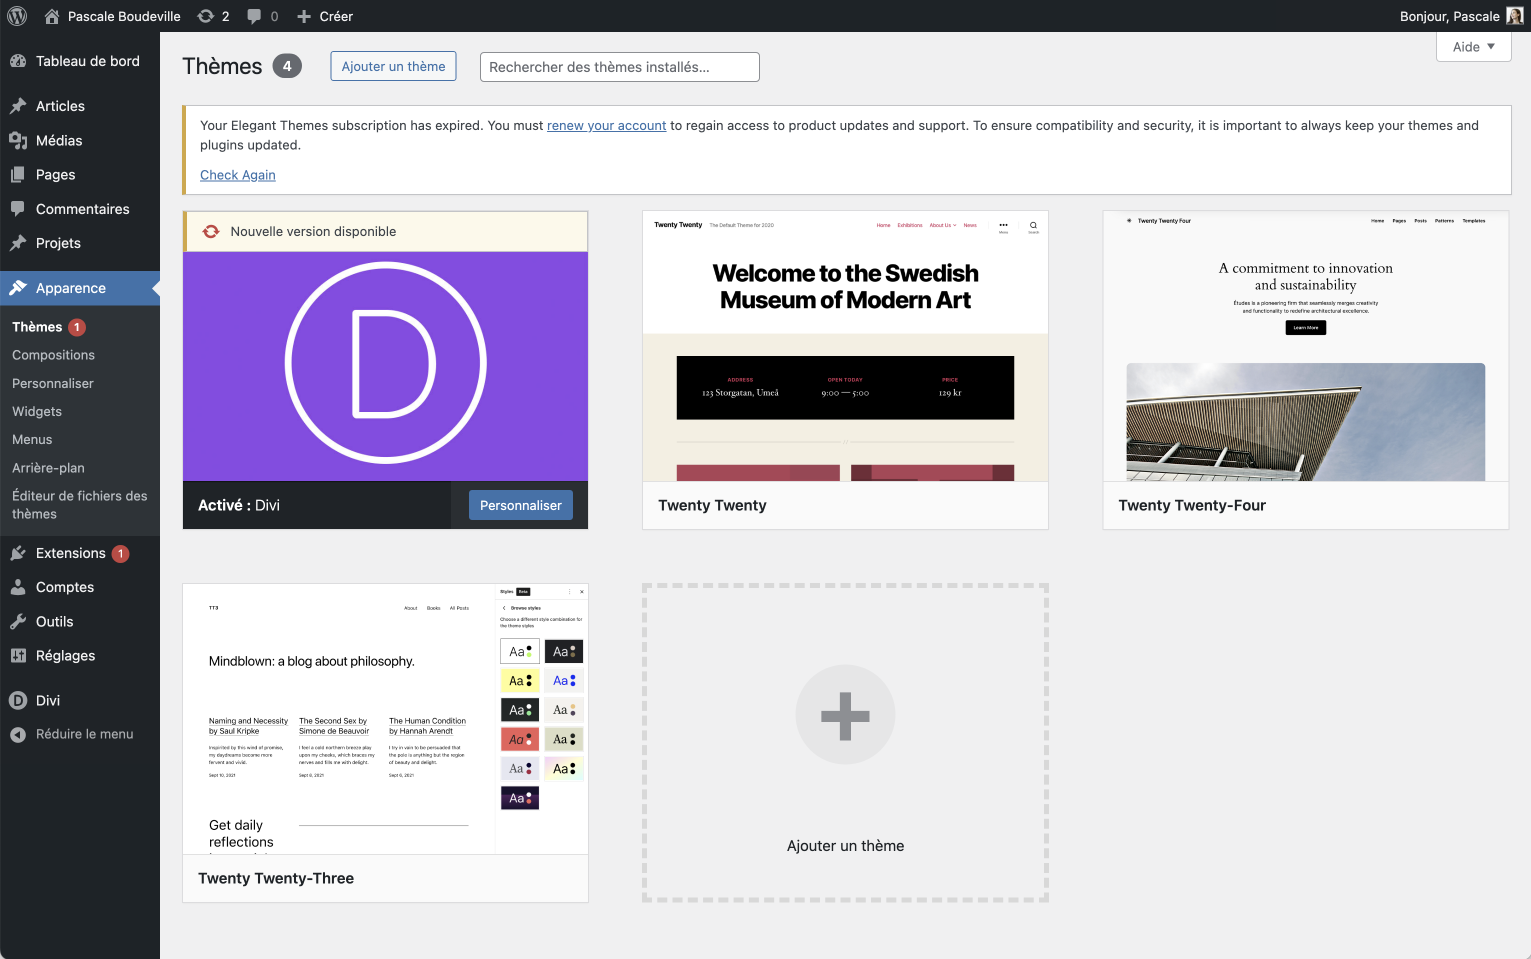This screenshot has width=1531, height=959.
Task: Click the Nouvelle version disponible notice
Action: 386,231
